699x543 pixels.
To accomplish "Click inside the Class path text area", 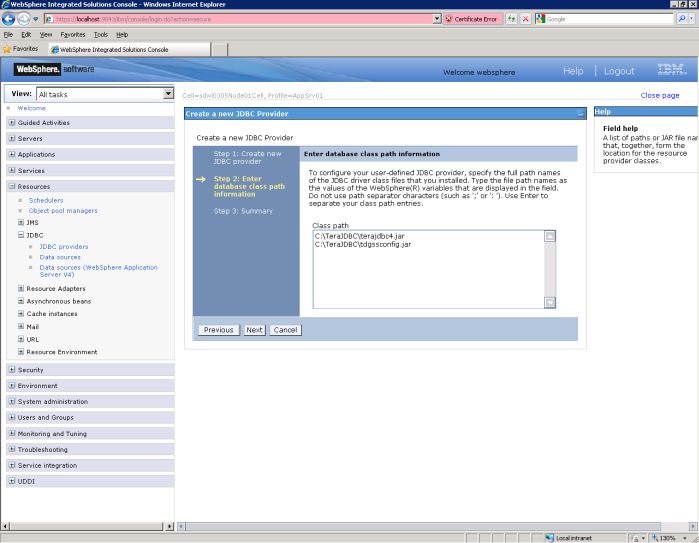I will click(x=428, y=269).
